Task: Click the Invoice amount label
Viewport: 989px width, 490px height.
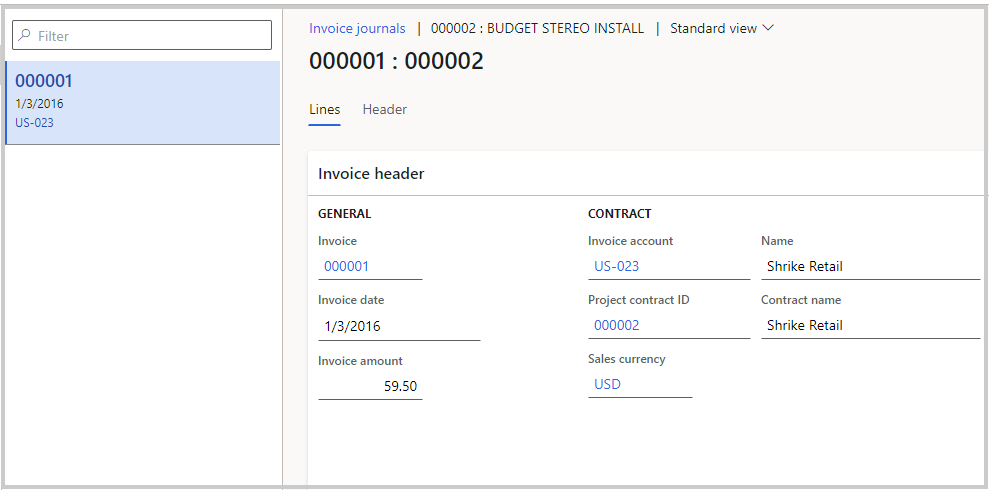Action: click(360, 361)
